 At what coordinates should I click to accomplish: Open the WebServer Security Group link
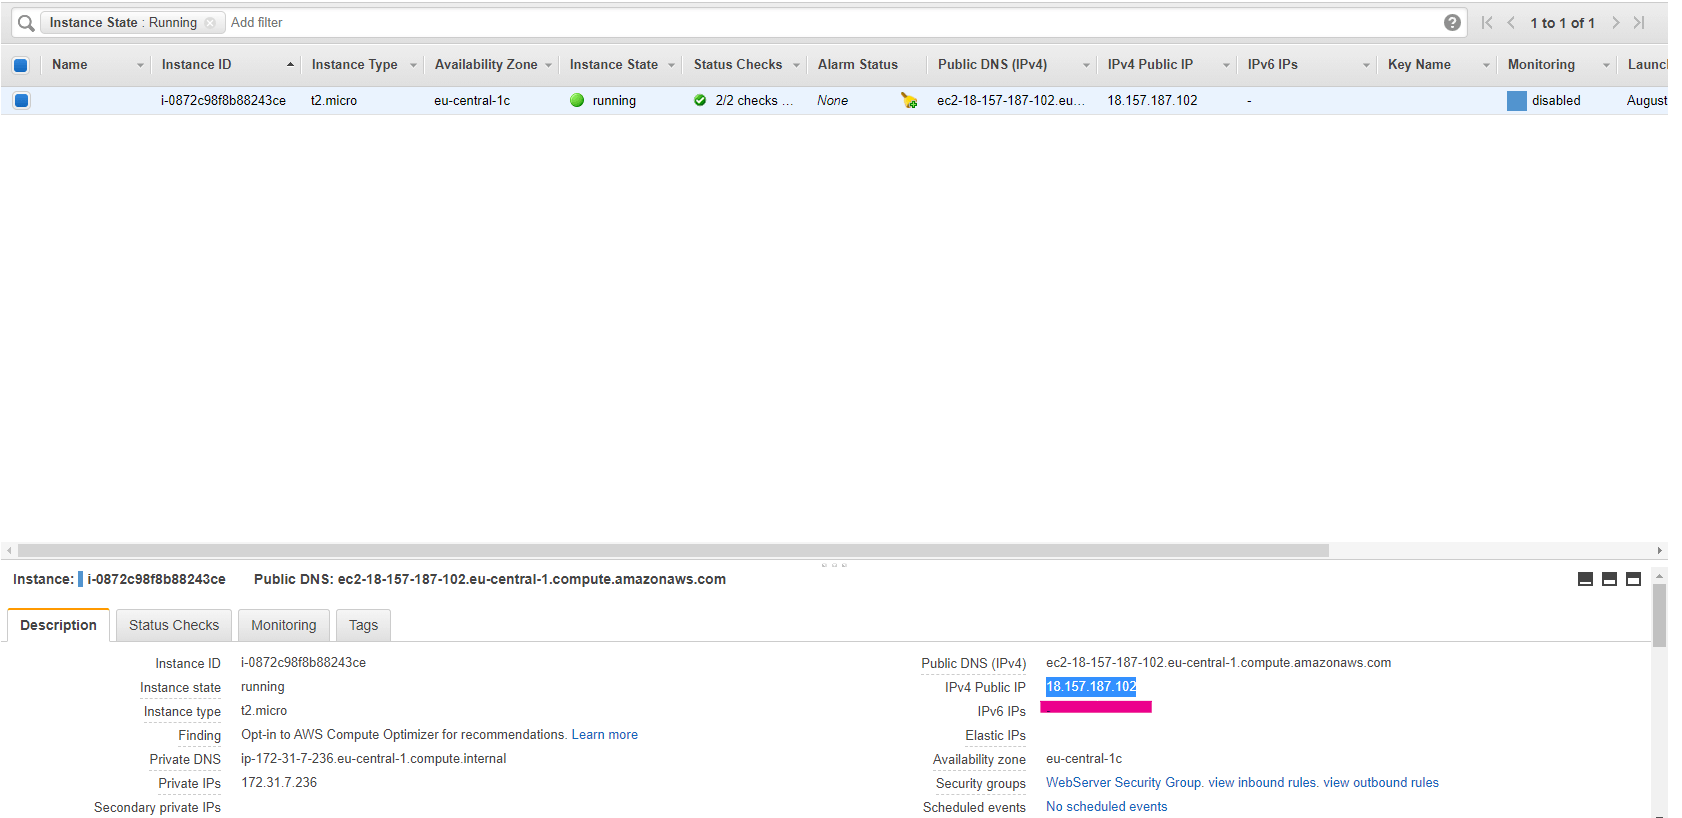tap(1124, 783)
